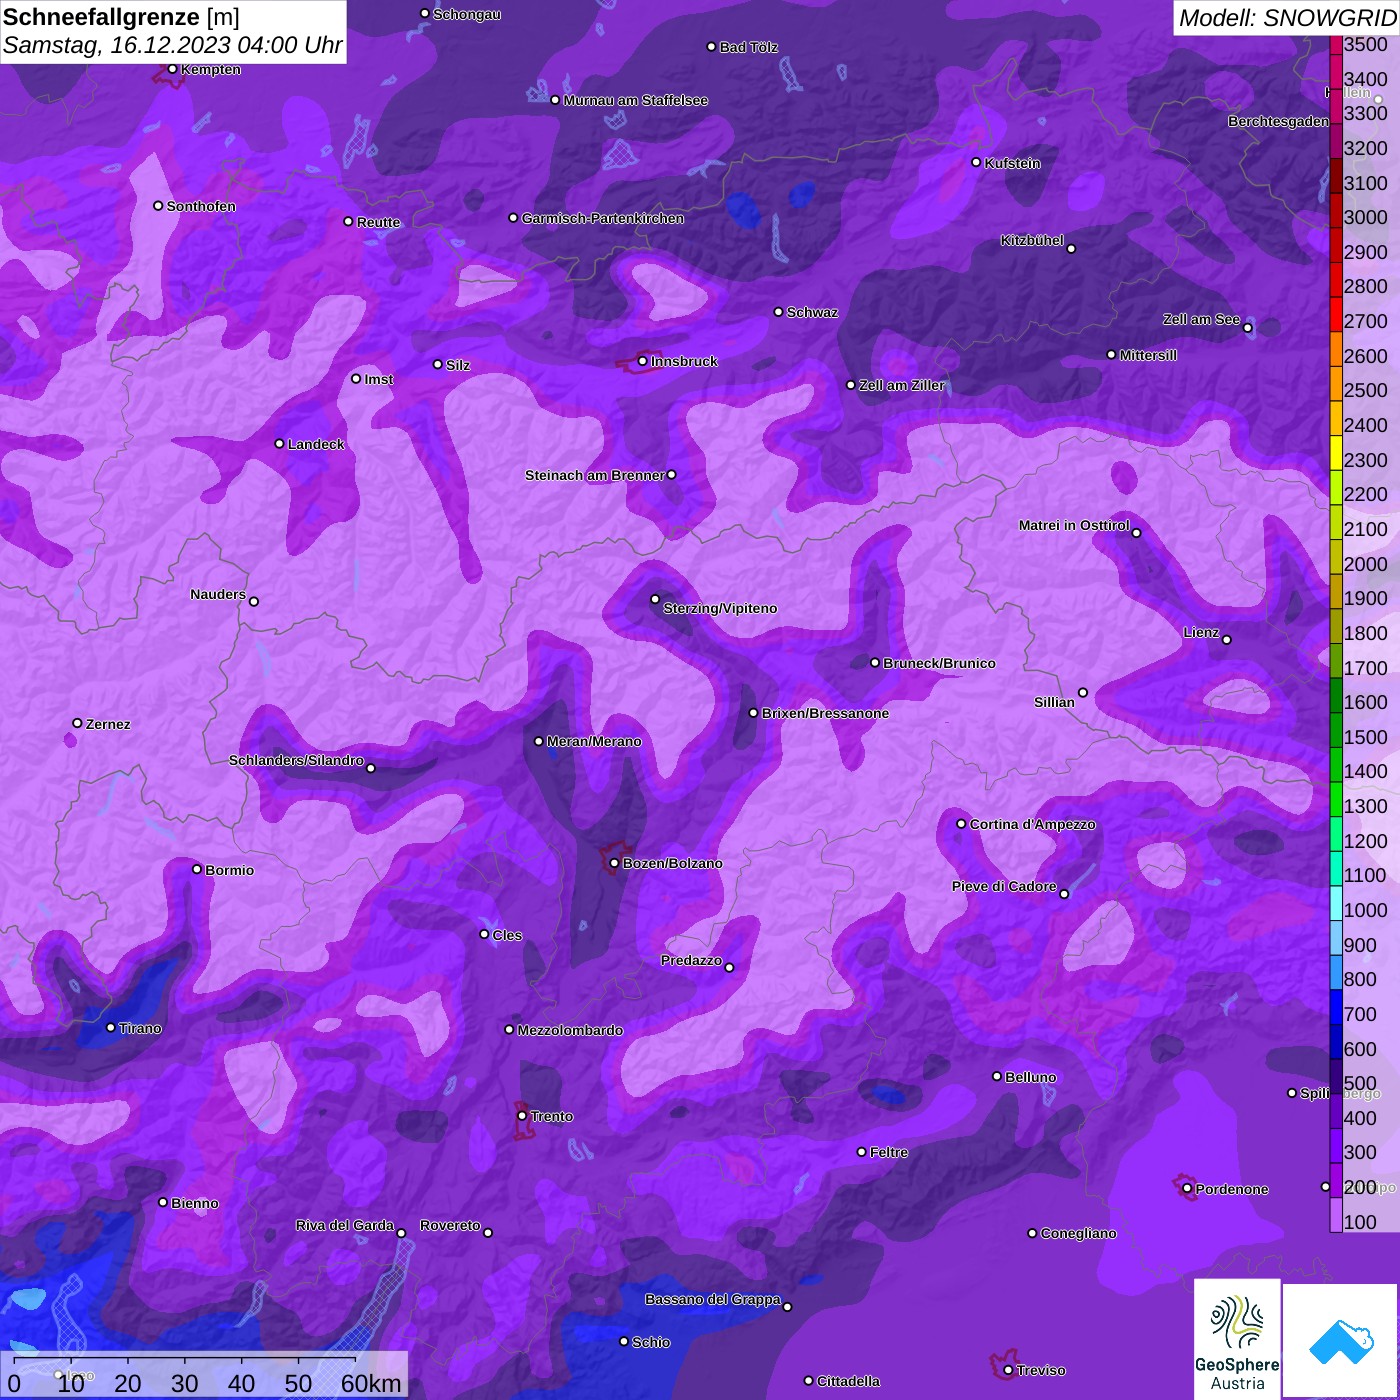Click the Conegliano label
Viewport: 1400px width, 1400px height.
coord(1078,1233)
